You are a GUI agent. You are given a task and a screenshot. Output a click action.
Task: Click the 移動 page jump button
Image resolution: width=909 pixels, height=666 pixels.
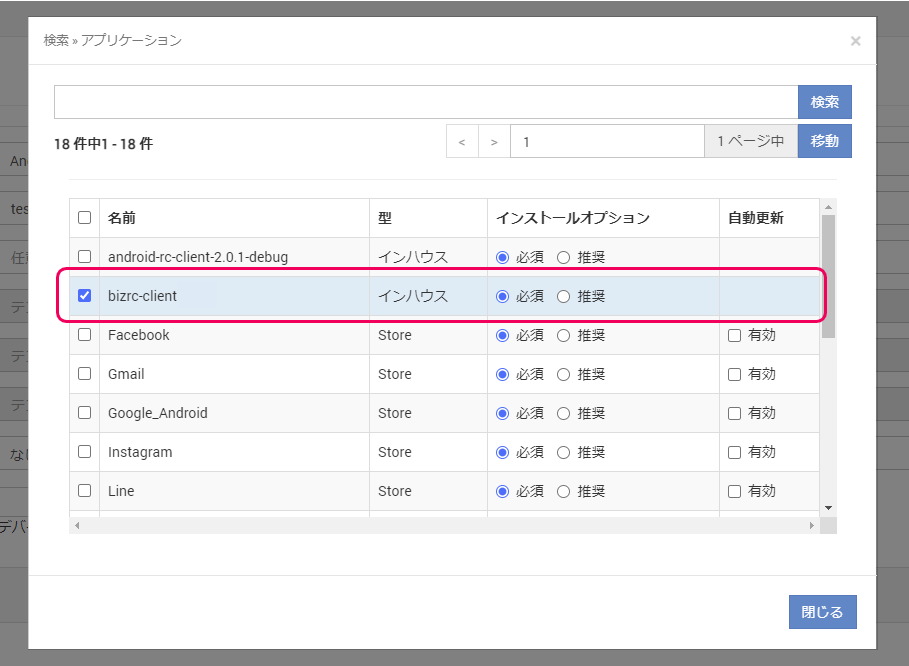click(824, 142)
